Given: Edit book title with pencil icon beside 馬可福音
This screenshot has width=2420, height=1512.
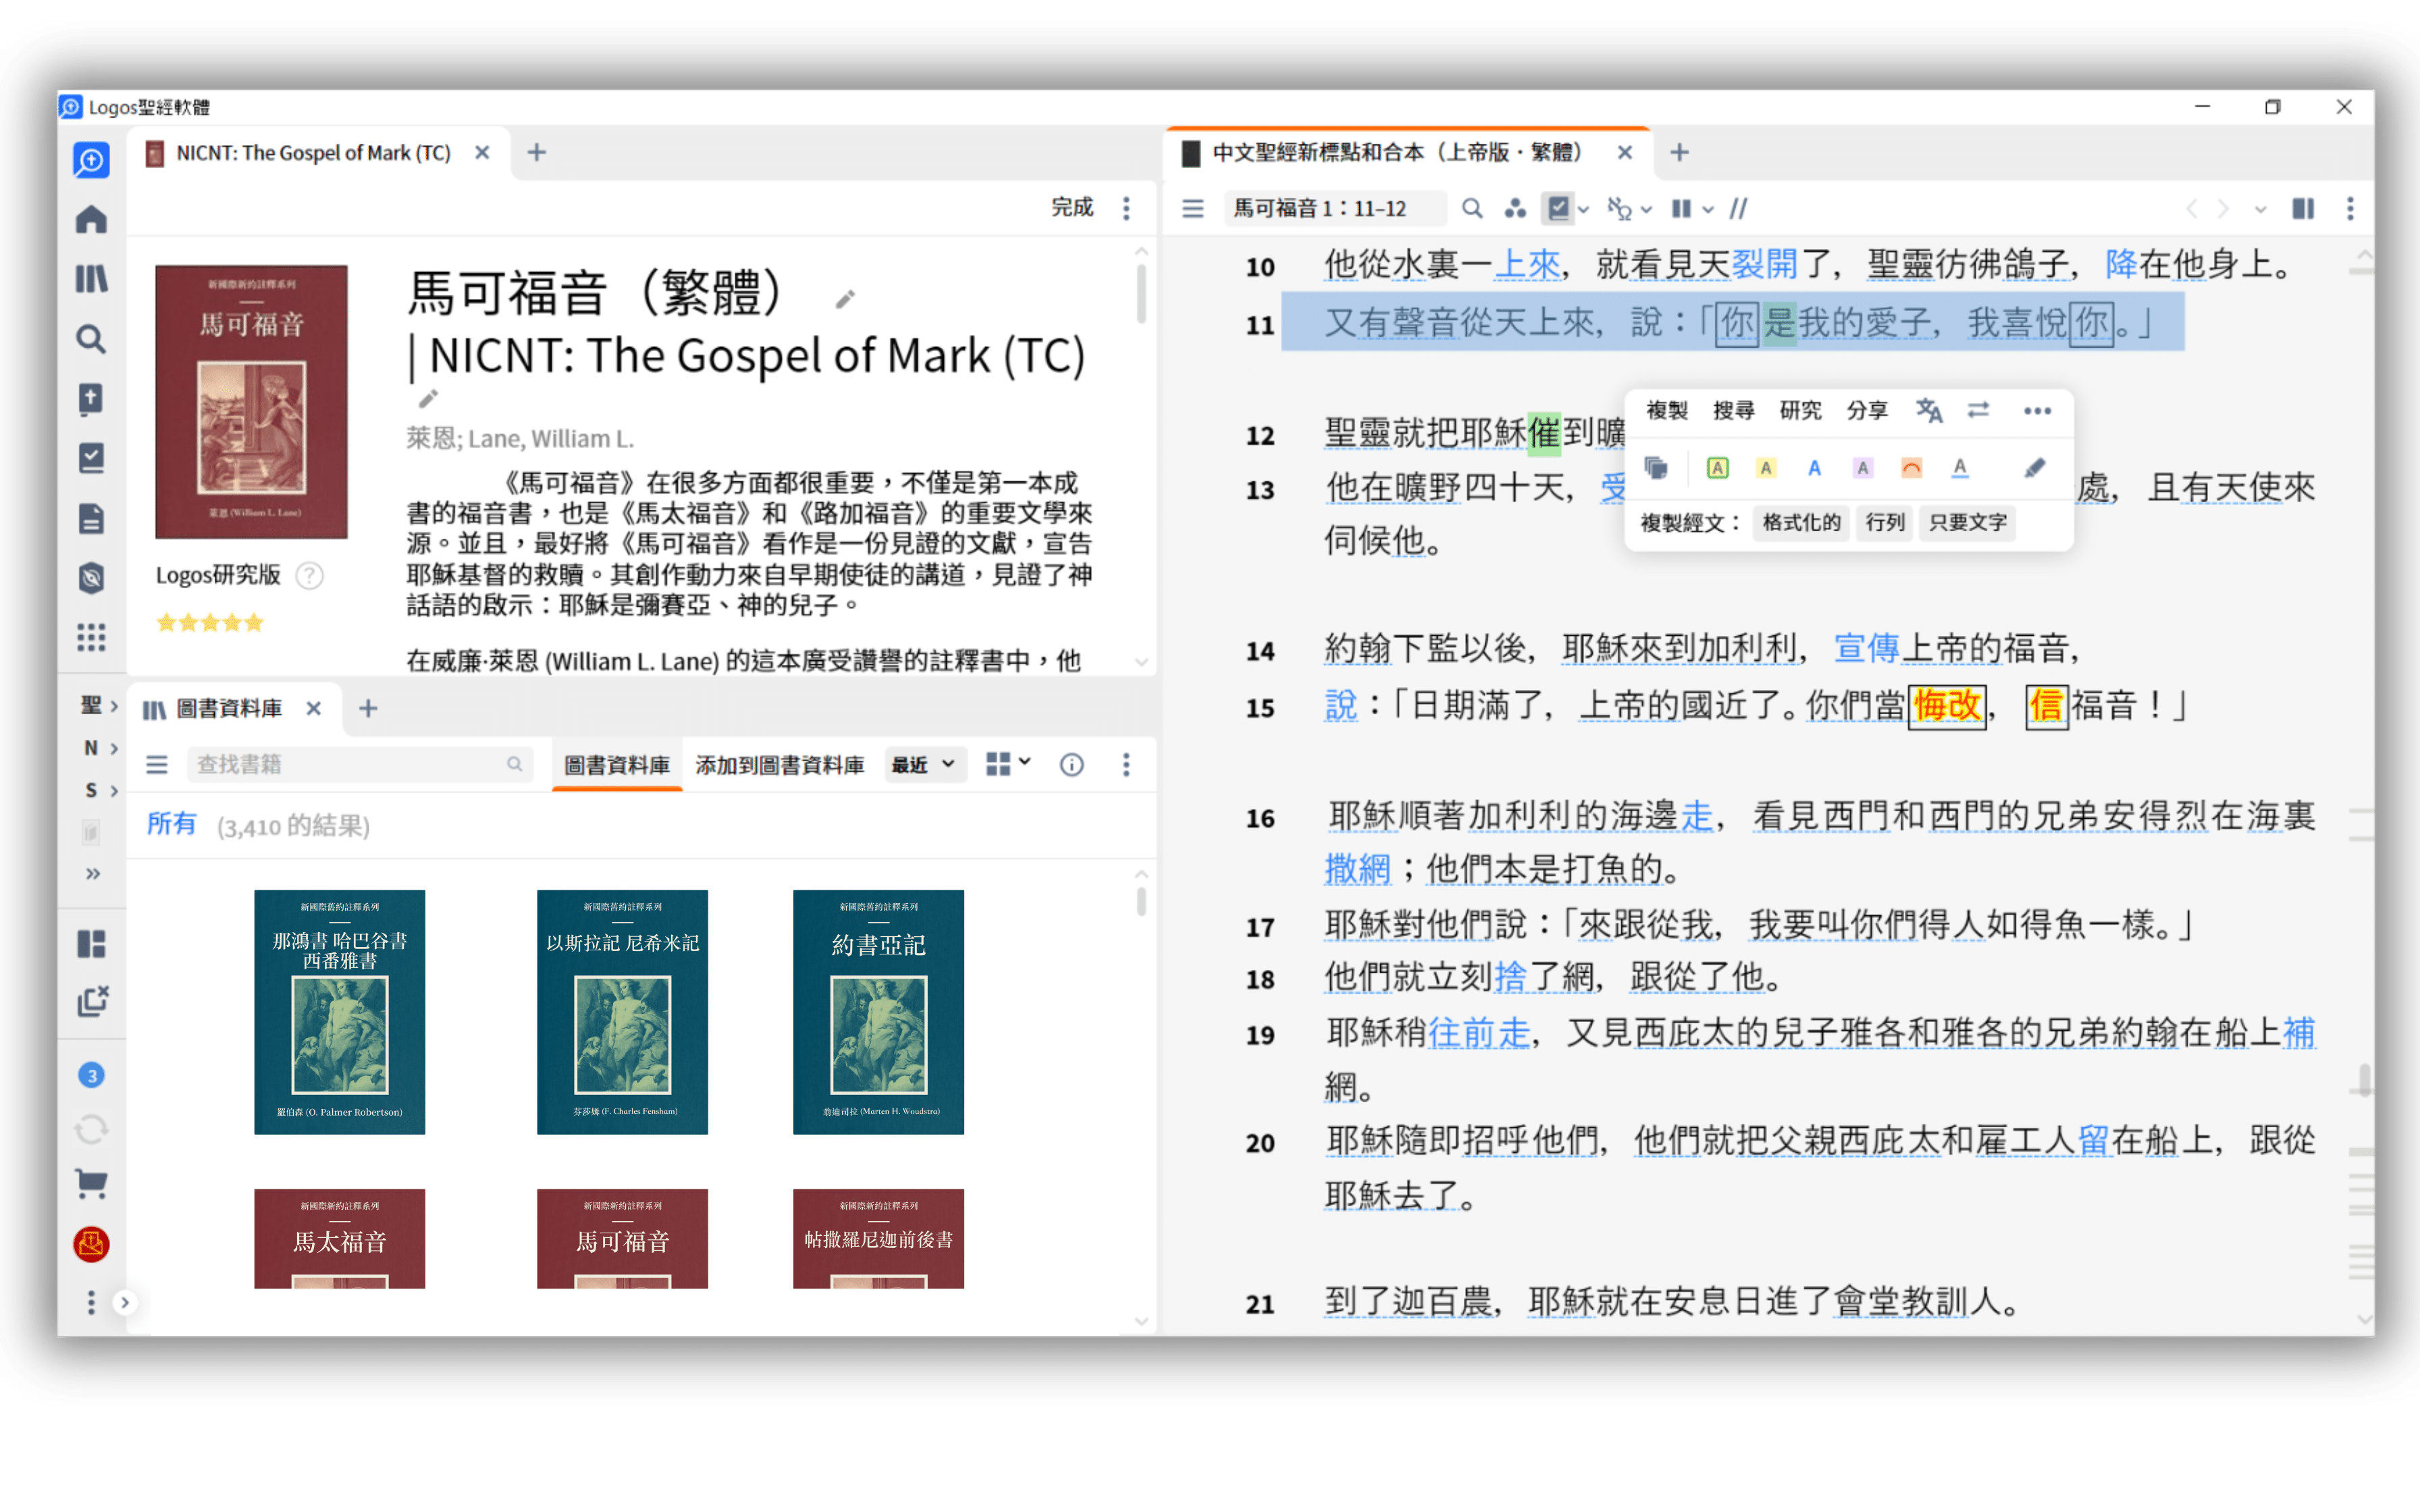Looking at the screenshot, I should 845,299.
